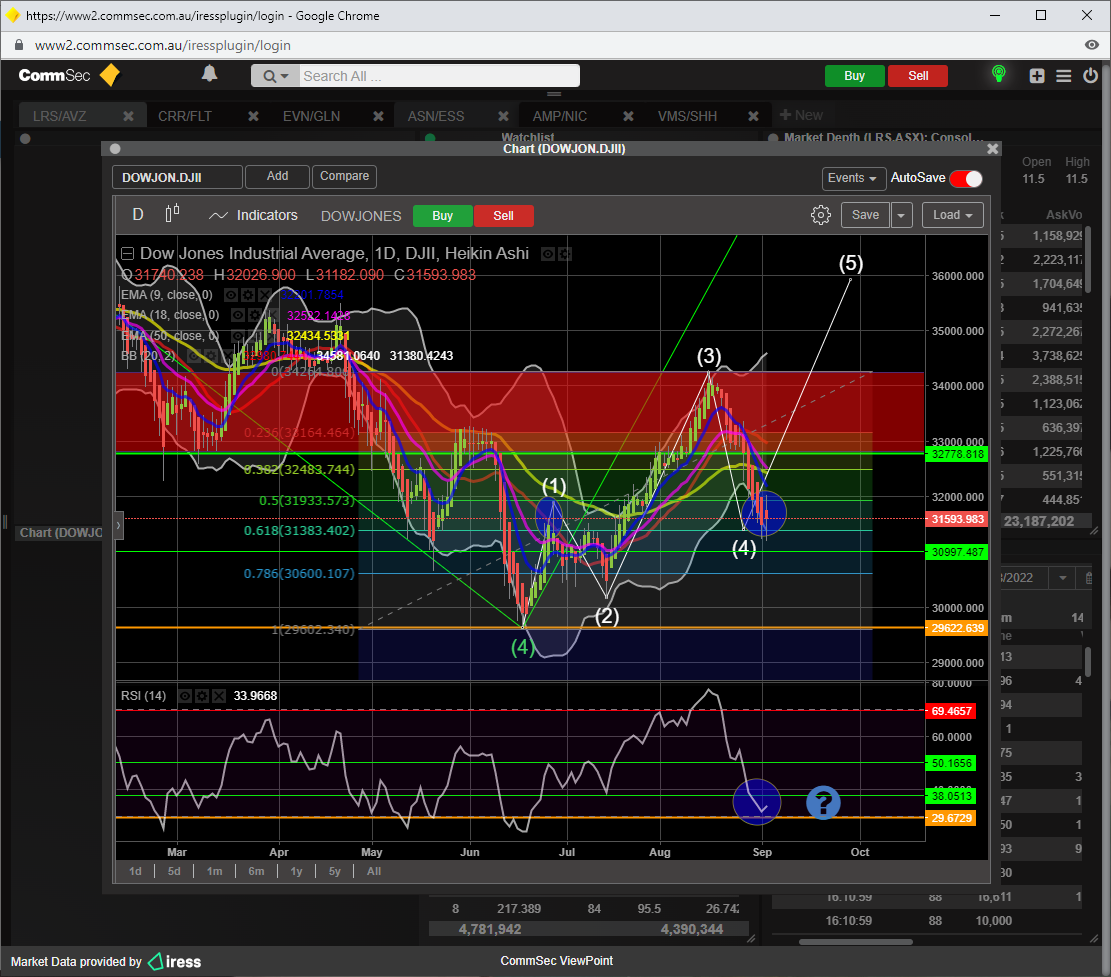The image size is (1111, 977).
Task: Click the blue question mark marker
Action: 823,803
